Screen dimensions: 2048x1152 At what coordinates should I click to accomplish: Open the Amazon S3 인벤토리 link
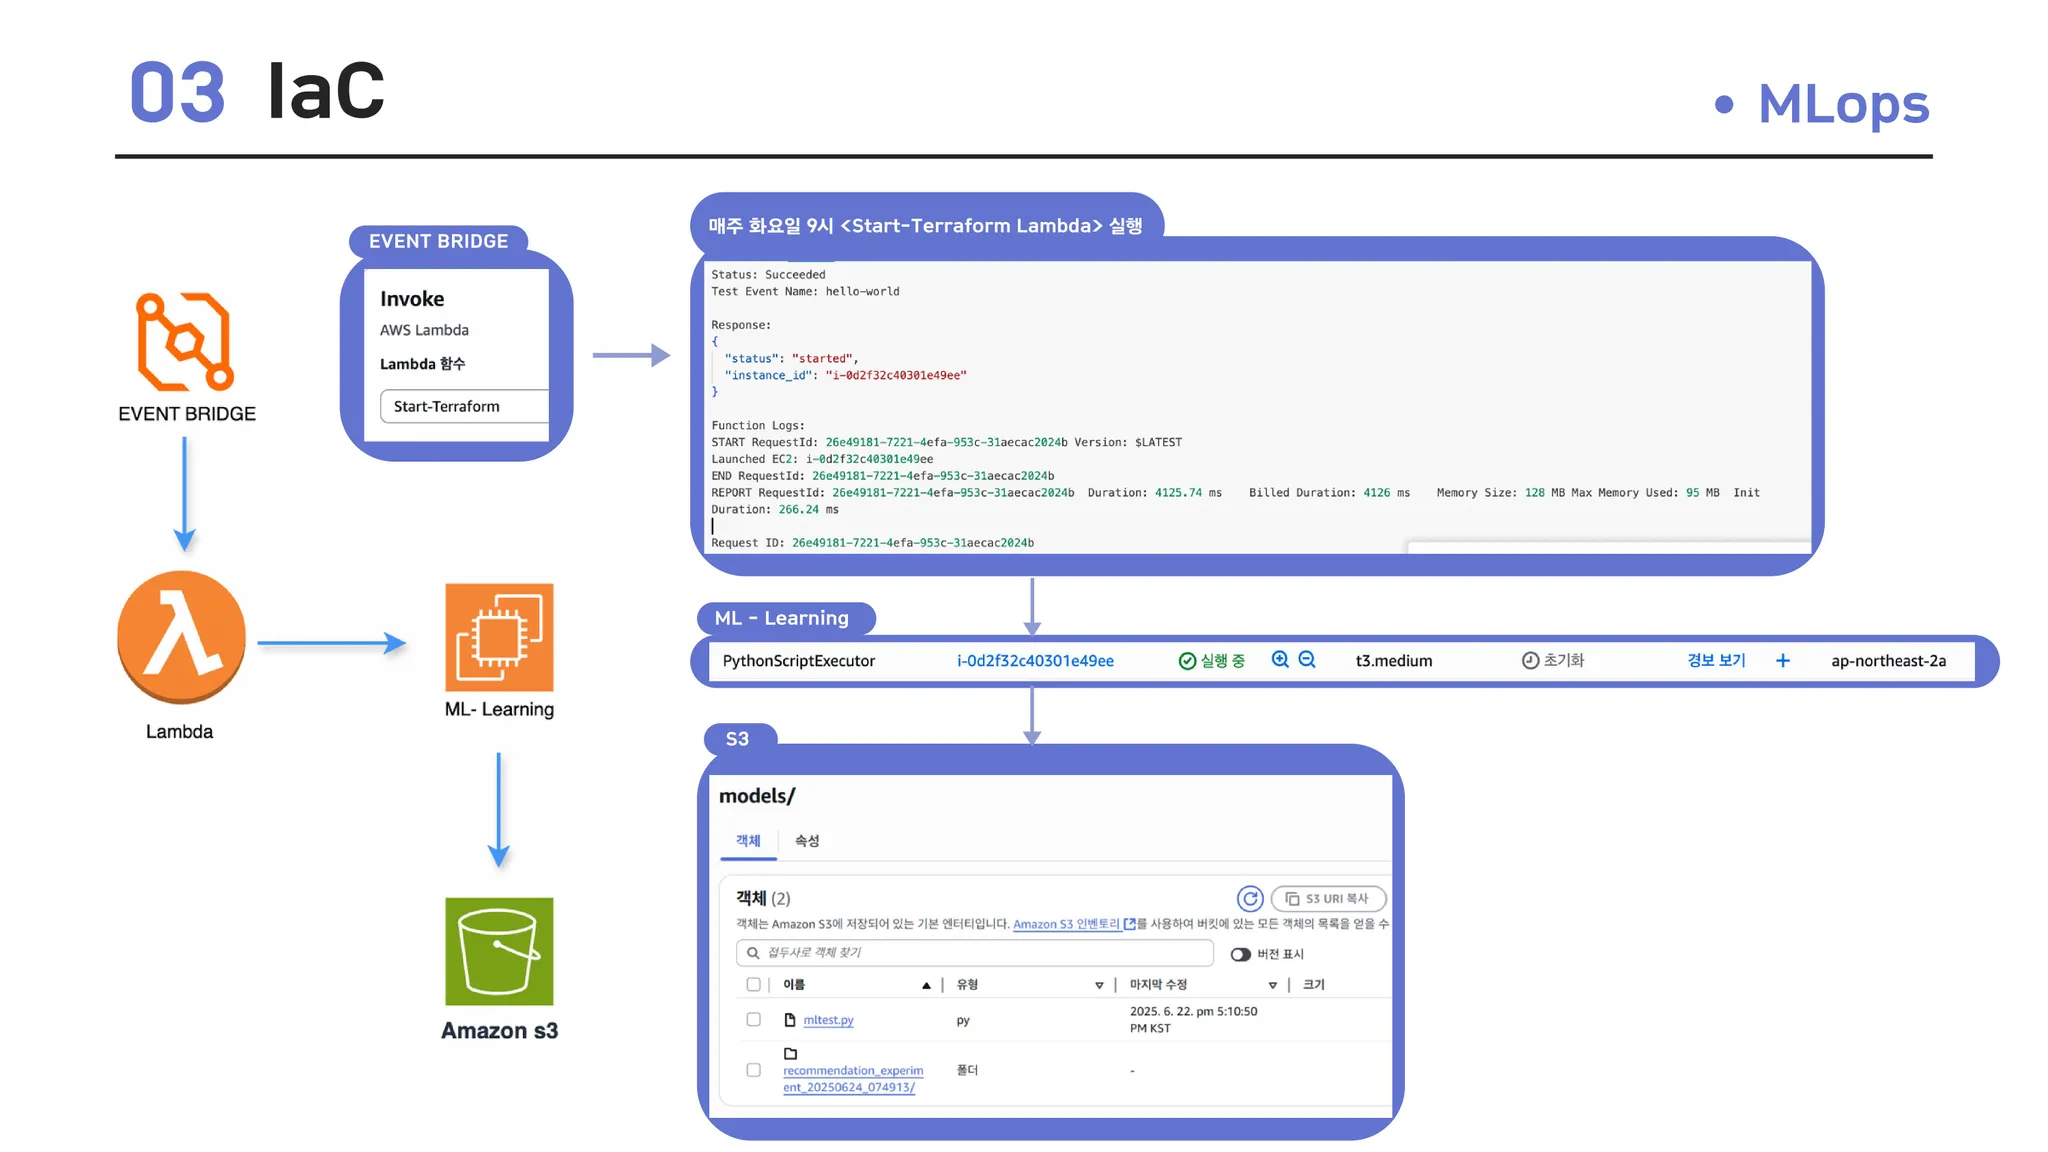click(x=1066, y=924)
